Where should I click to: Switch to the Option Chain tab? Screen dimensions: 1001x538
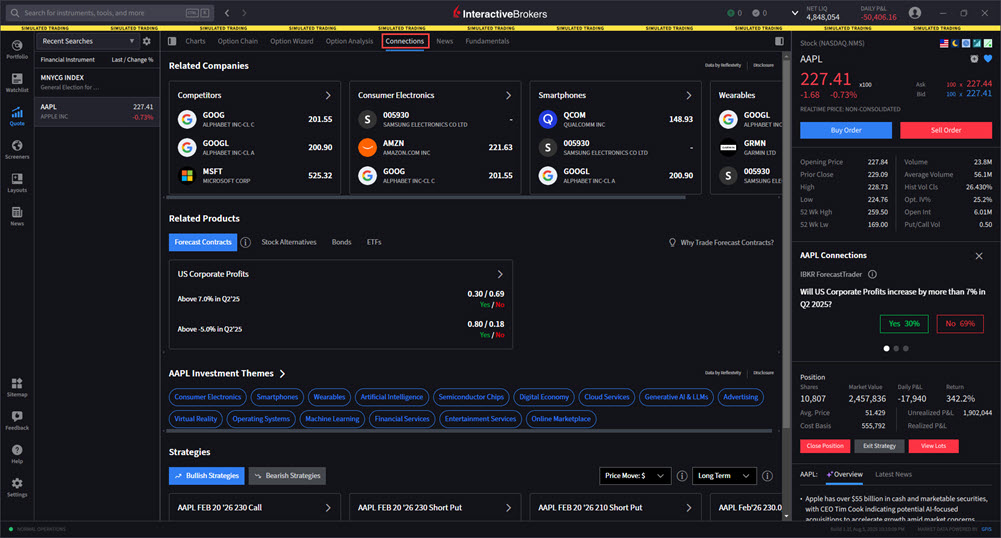[x=236, y=41]
